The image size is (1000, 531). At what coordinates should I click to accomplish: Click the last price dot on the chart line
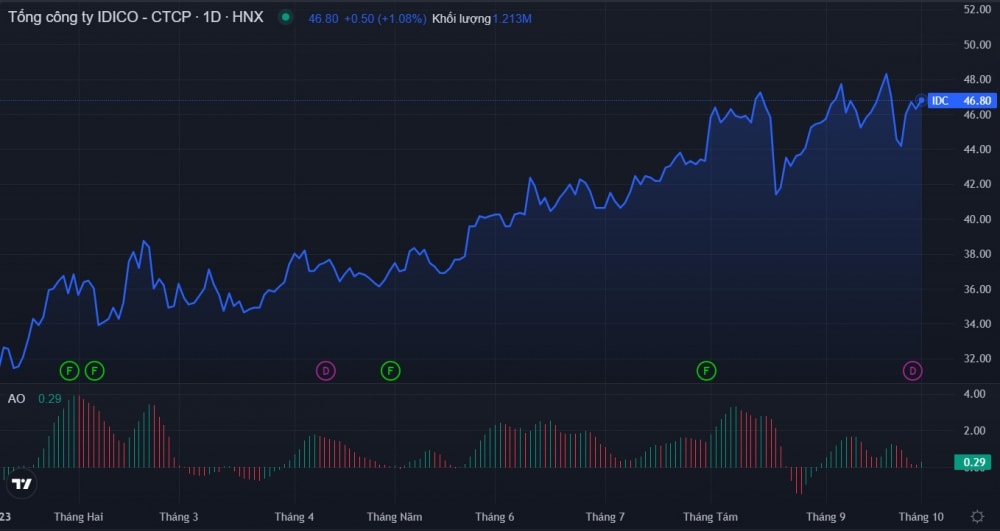(x=921, y=100)
